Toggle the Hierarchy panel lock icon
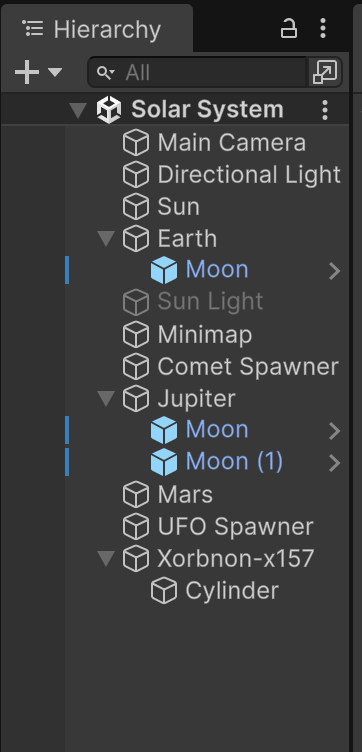The height and width of the screenshot is (752, 362). click(289, 28)
